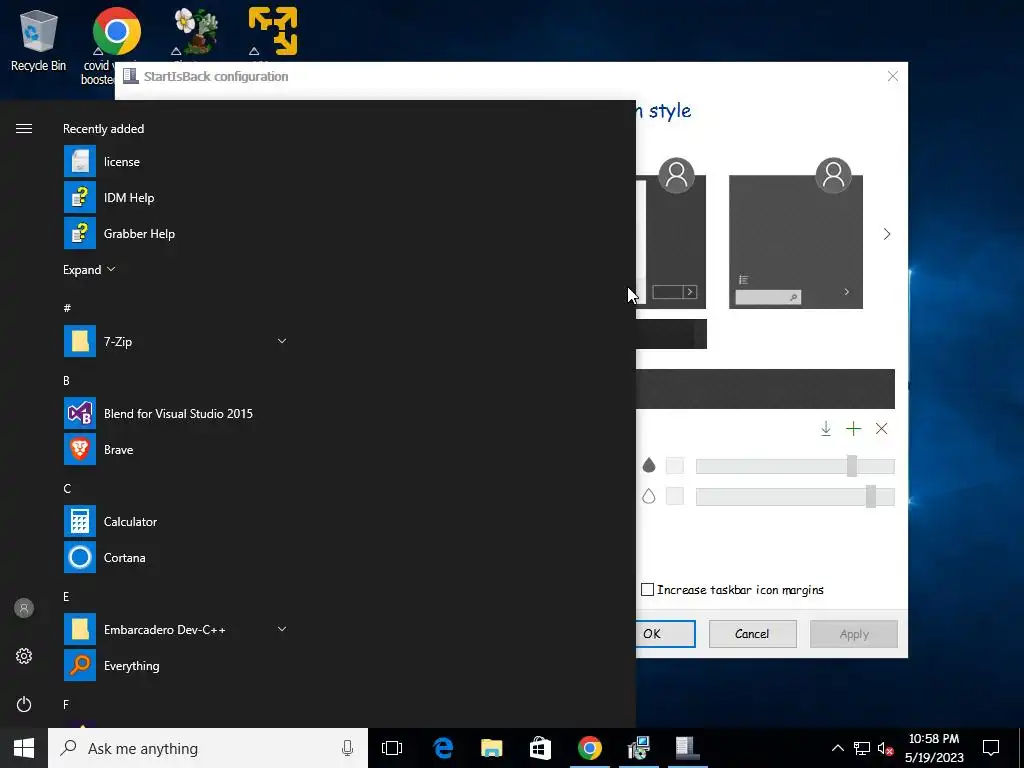Open Task View on the taskbar
This screenshot has width=1024, height=768.
[x=392, y=748]
